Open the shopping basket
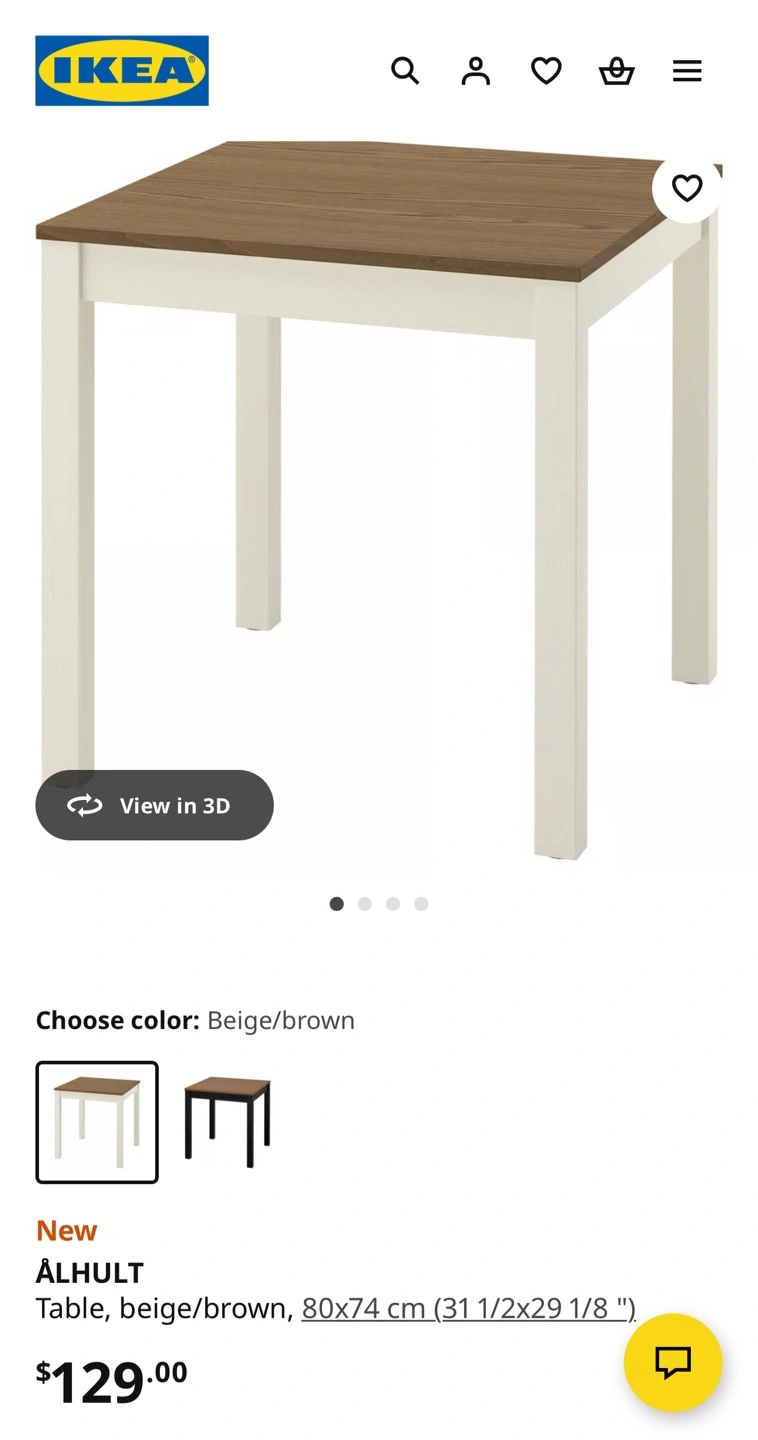This screenshot has height=1440, width=758. [x=616, y=71]
